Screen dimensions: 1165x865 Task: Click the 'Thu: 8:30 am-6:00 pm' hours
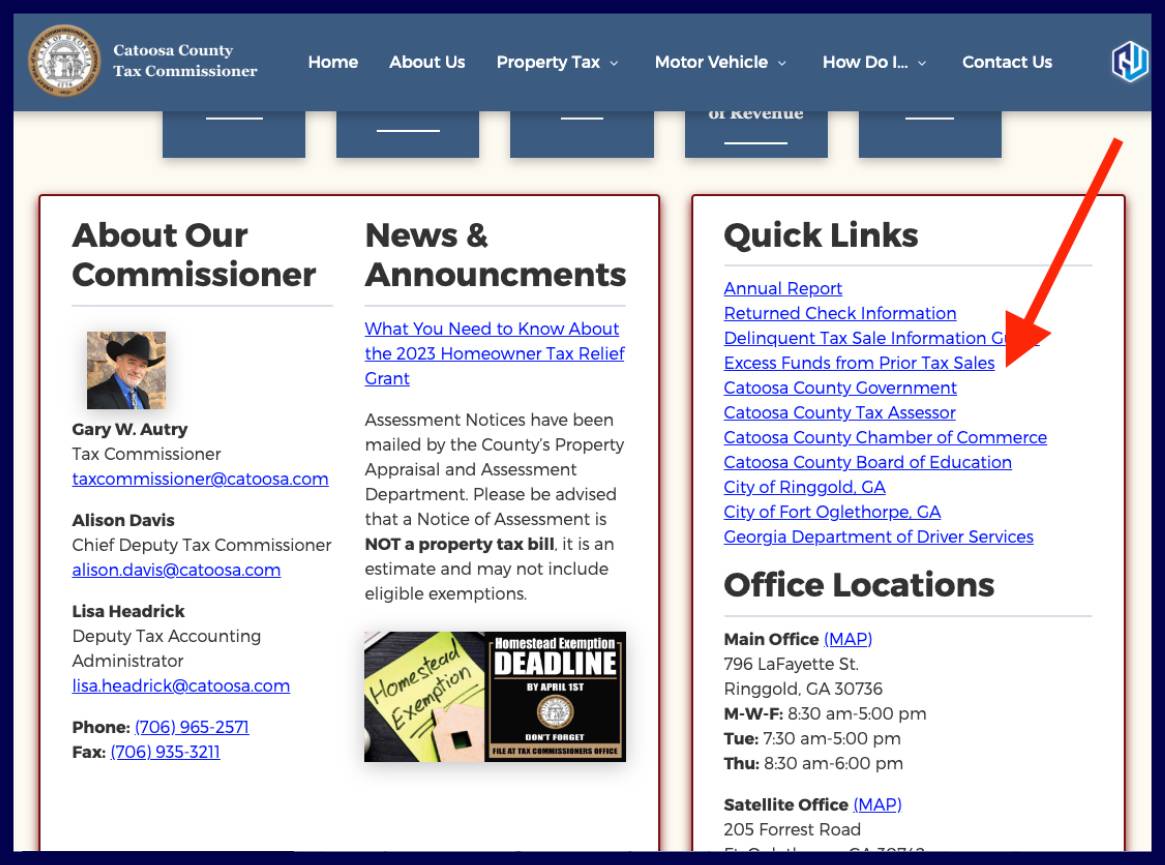point(814,763)
